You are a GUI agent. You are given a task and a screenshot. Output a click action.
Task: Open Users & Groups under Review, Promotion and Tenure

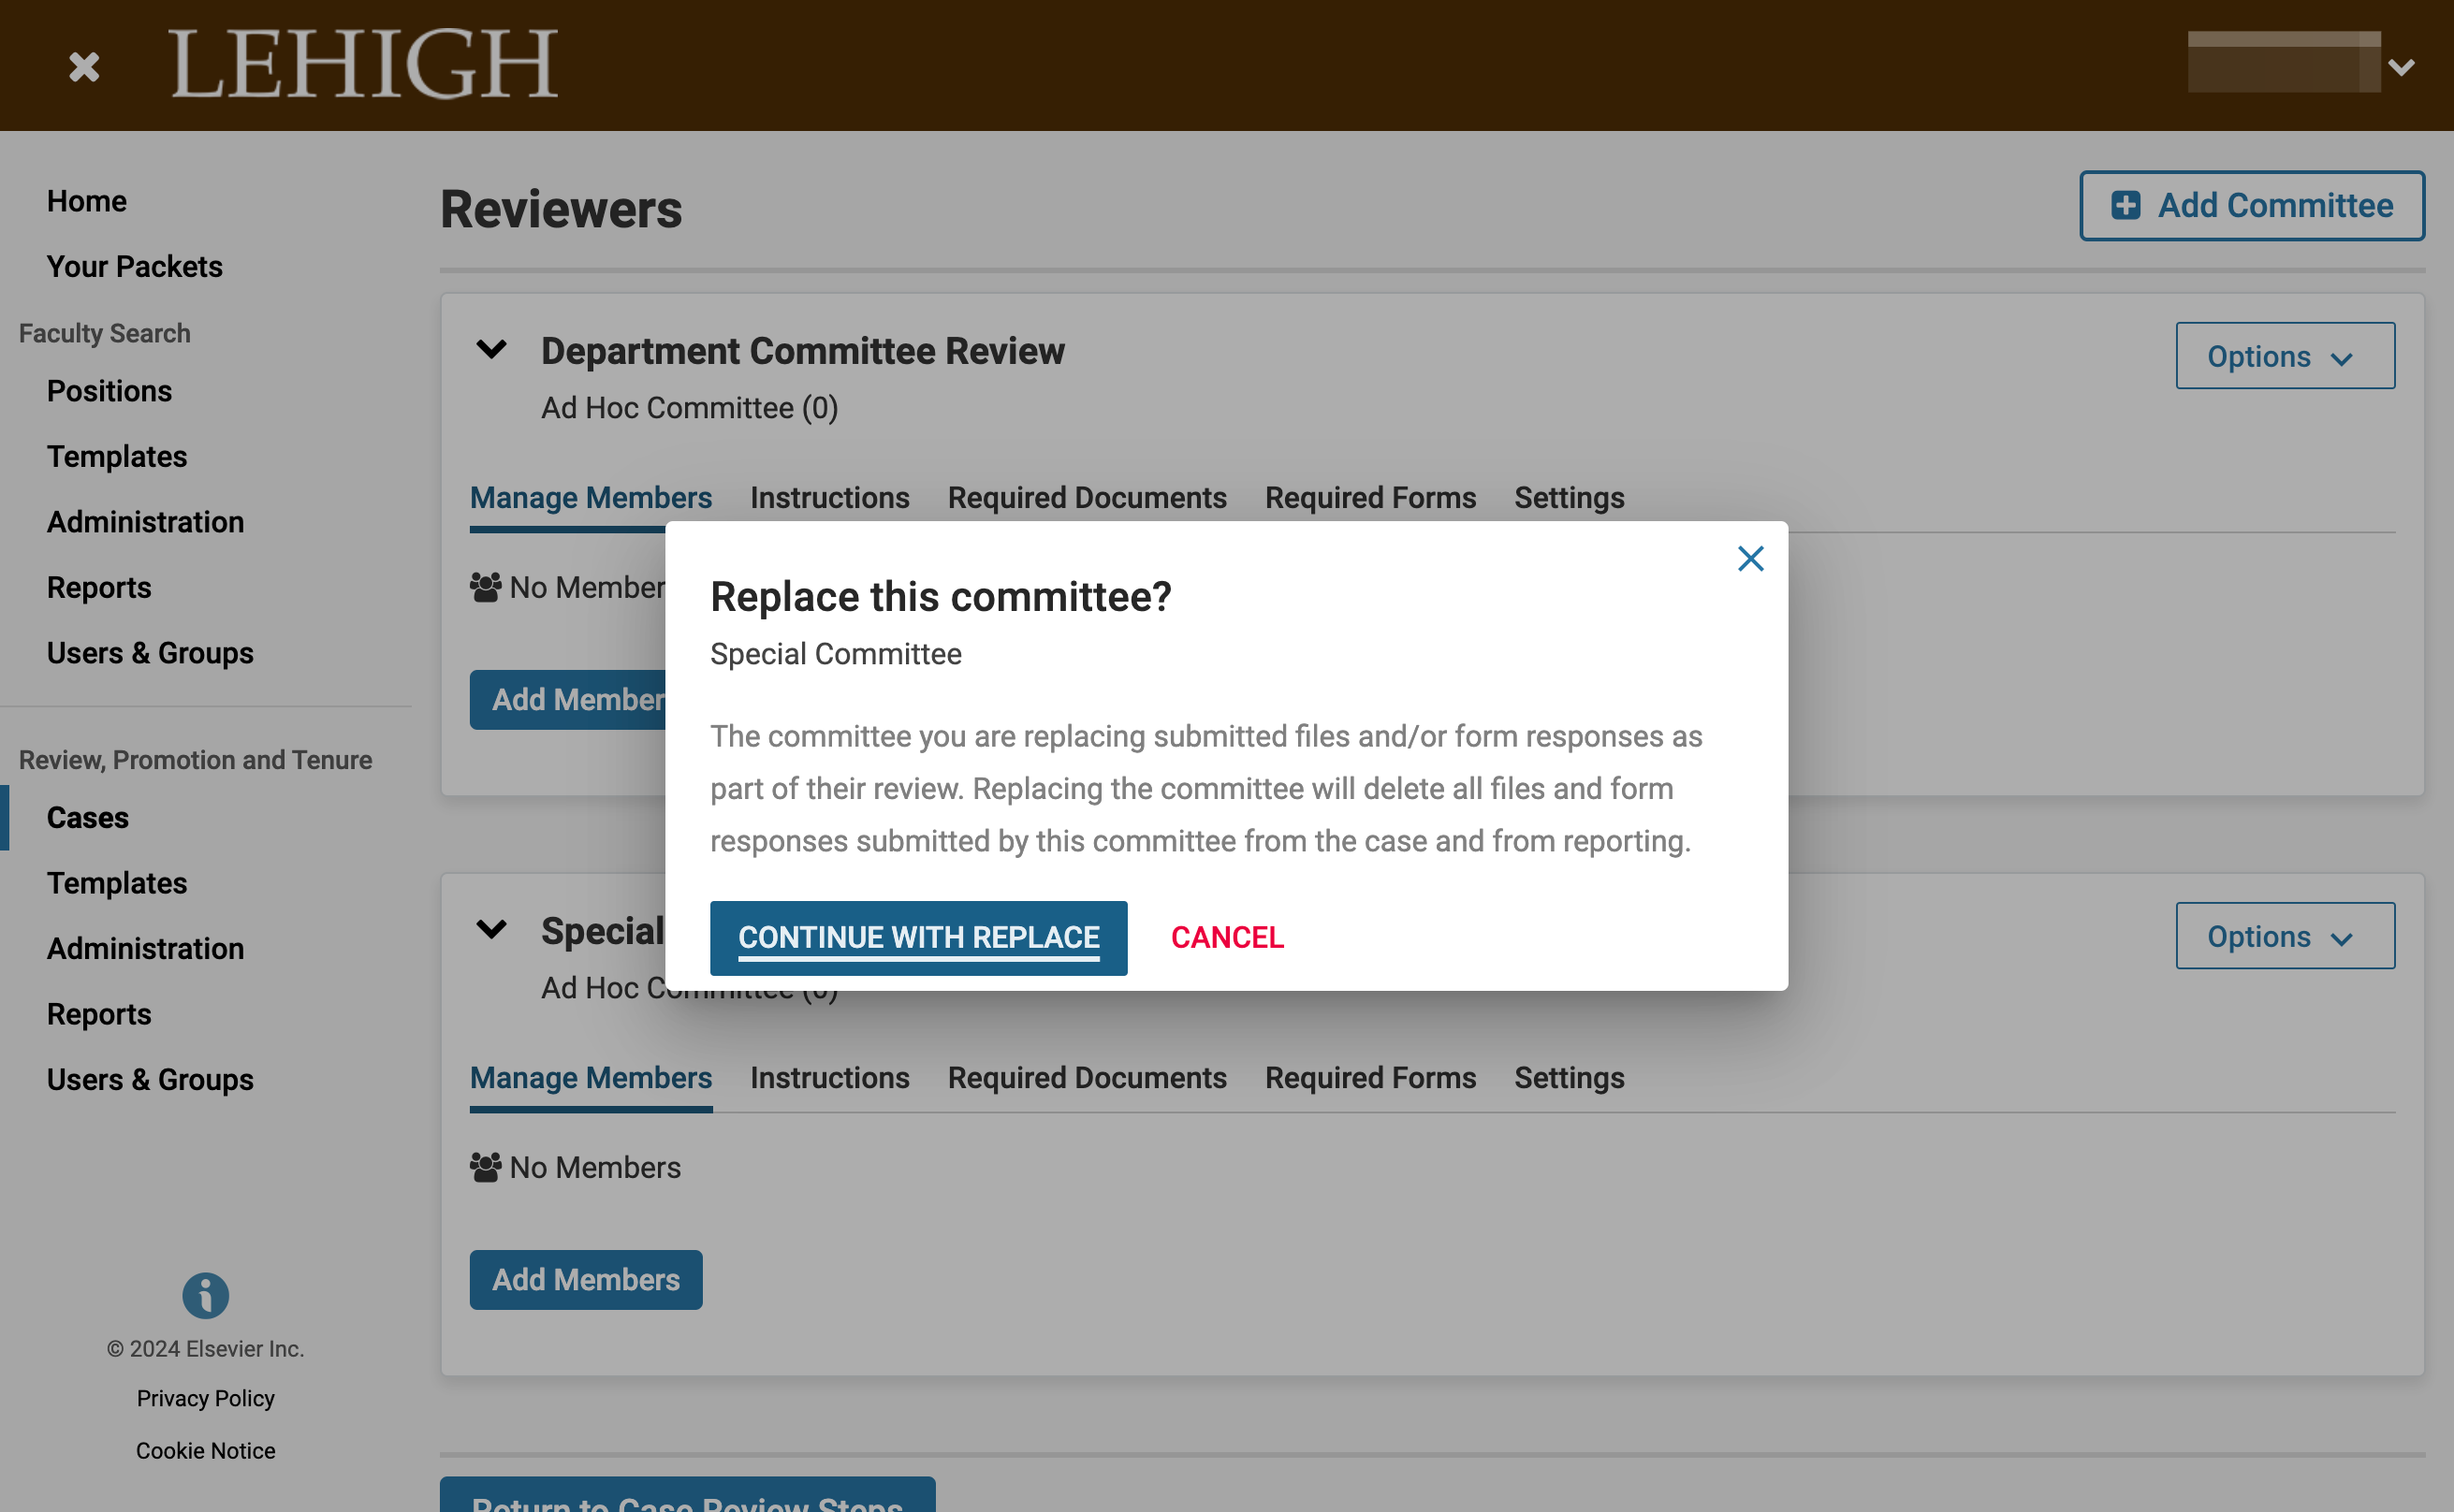(150, 1080)
